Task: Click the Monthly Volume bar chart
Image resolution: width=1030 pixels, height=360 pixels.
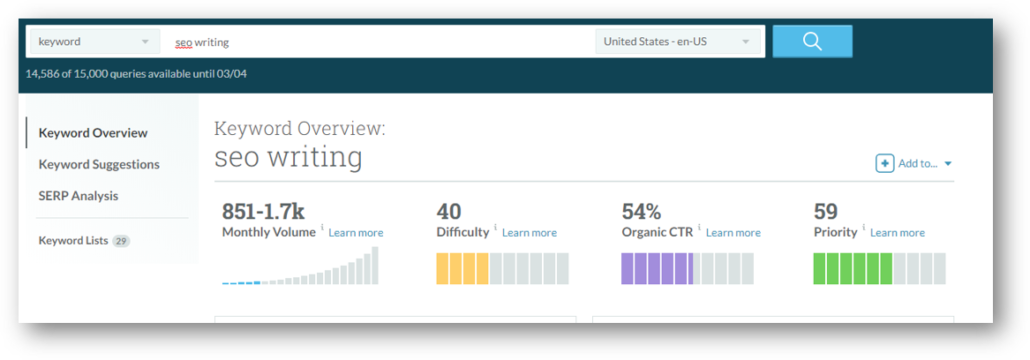Action: tap(300, 265)
